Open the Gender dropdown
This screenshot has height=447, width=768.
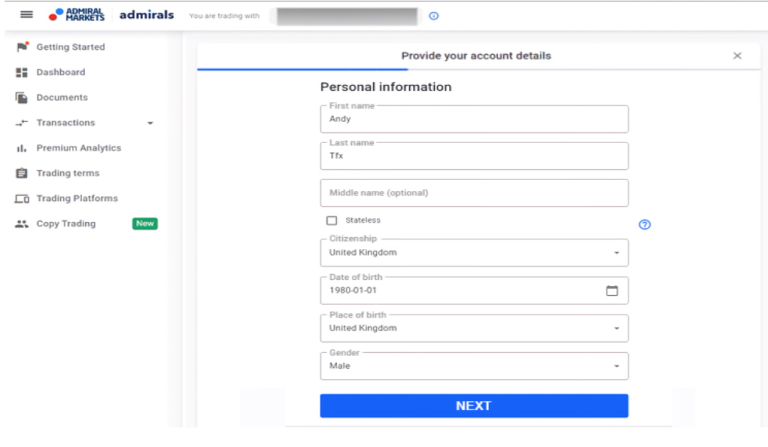click(x=474, y=366)
